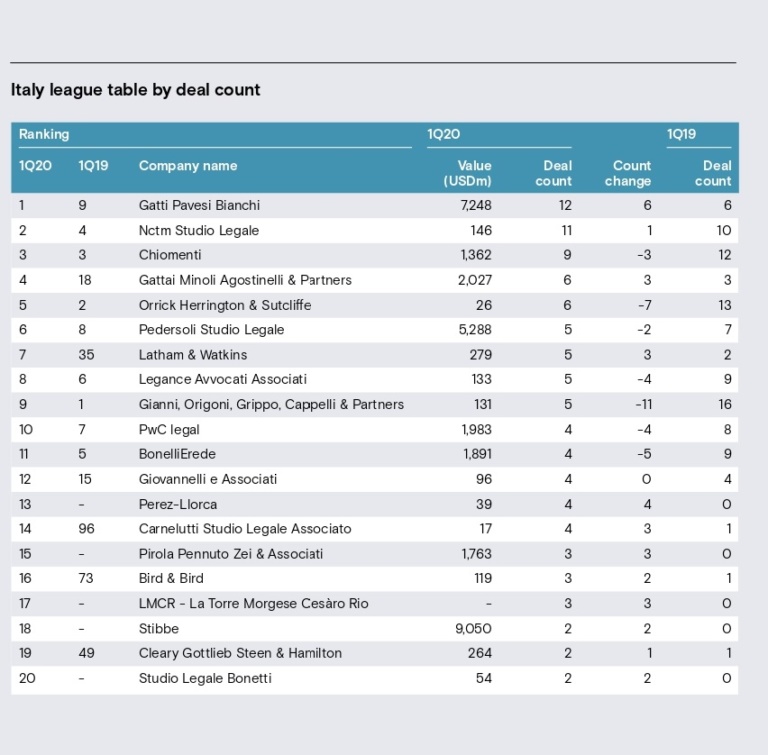Click the 1Q19 ranking column header
The height and width of the screenshot is (755, 768).
coord(93,166)
